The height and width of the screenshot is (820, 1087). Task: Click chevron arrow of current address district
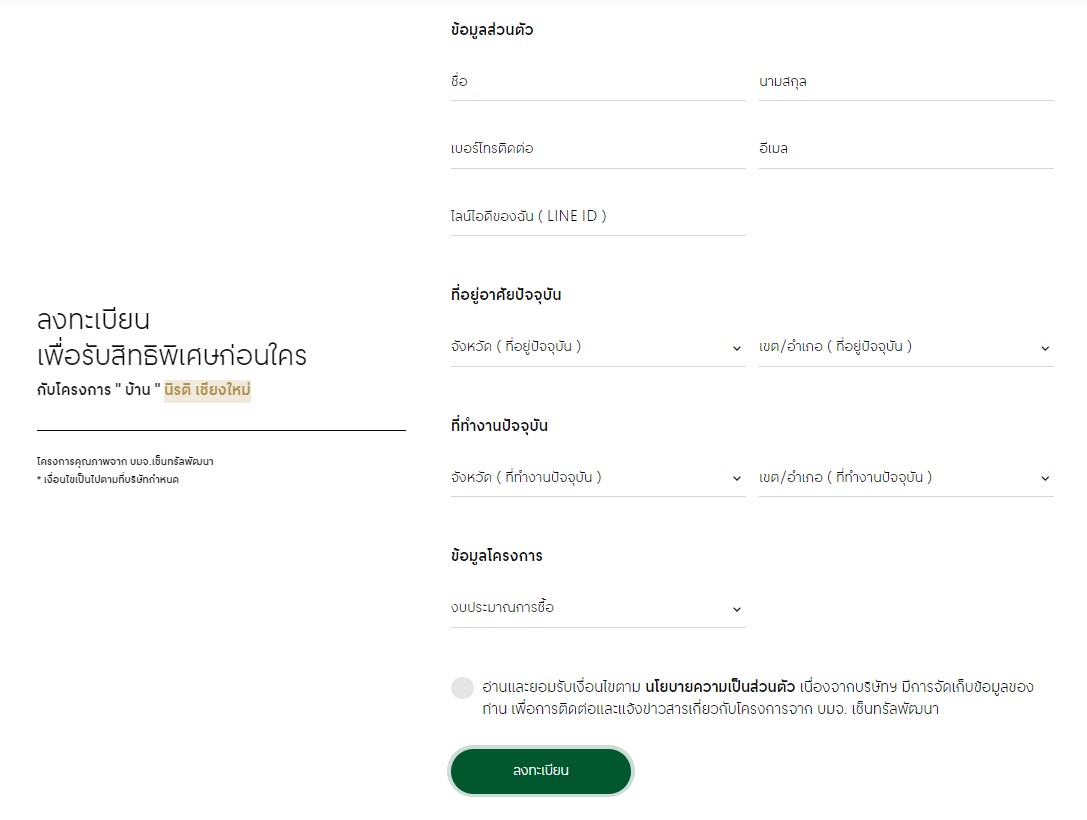coord(1045,348)
